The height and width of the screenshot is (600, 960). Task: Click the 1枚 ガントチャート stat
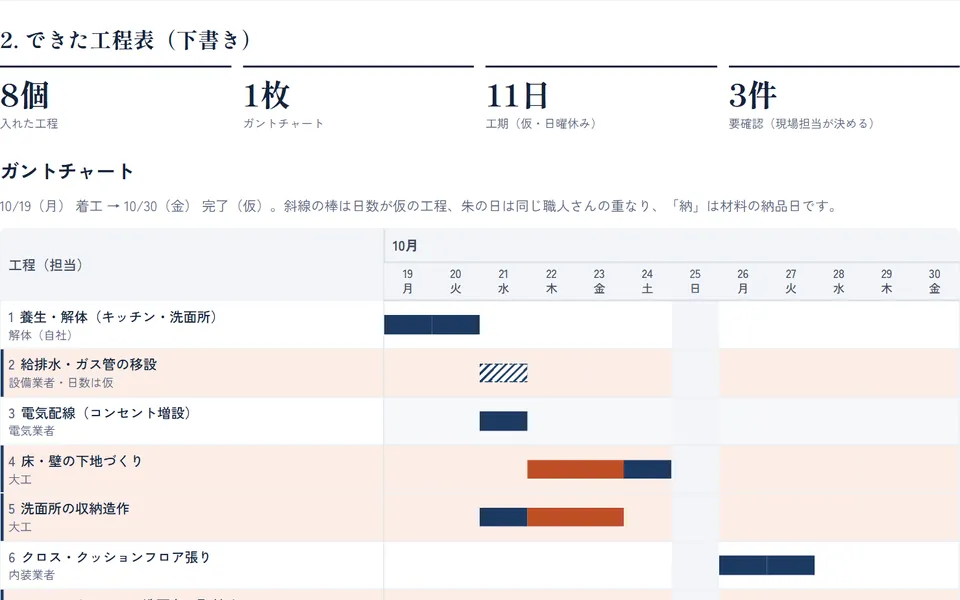(x=358, y=99)
